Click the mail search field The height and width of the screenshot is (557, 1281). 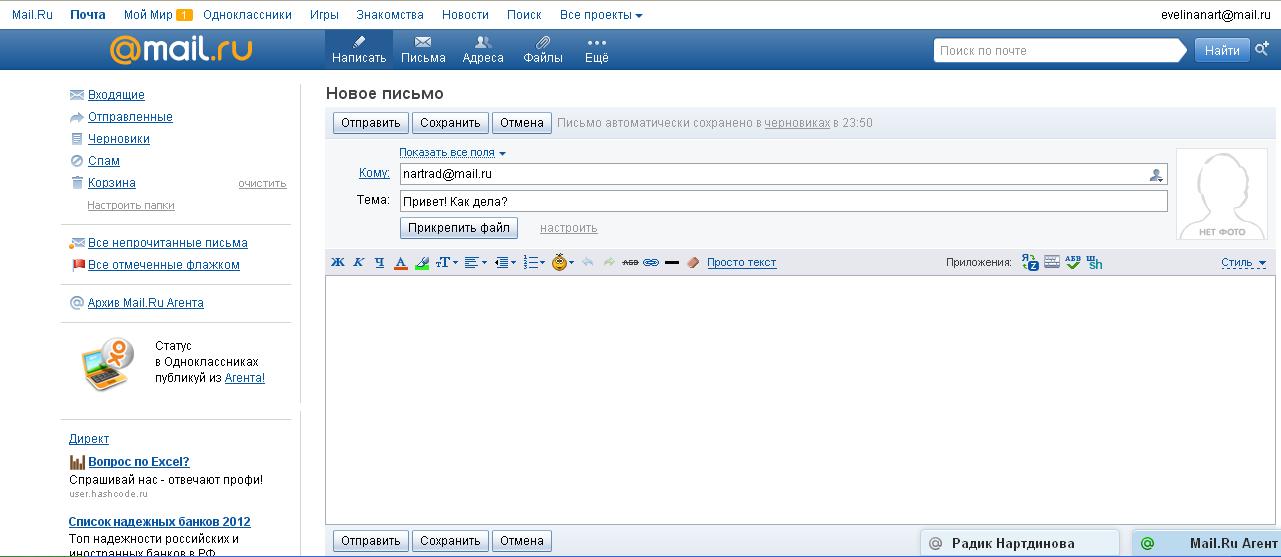[x=1060, y=50]
